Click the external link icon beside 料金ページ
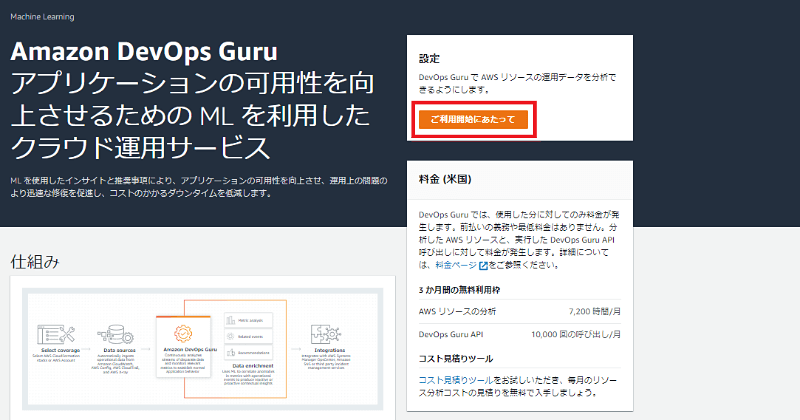The image size is (800, 420). point(483,265)
